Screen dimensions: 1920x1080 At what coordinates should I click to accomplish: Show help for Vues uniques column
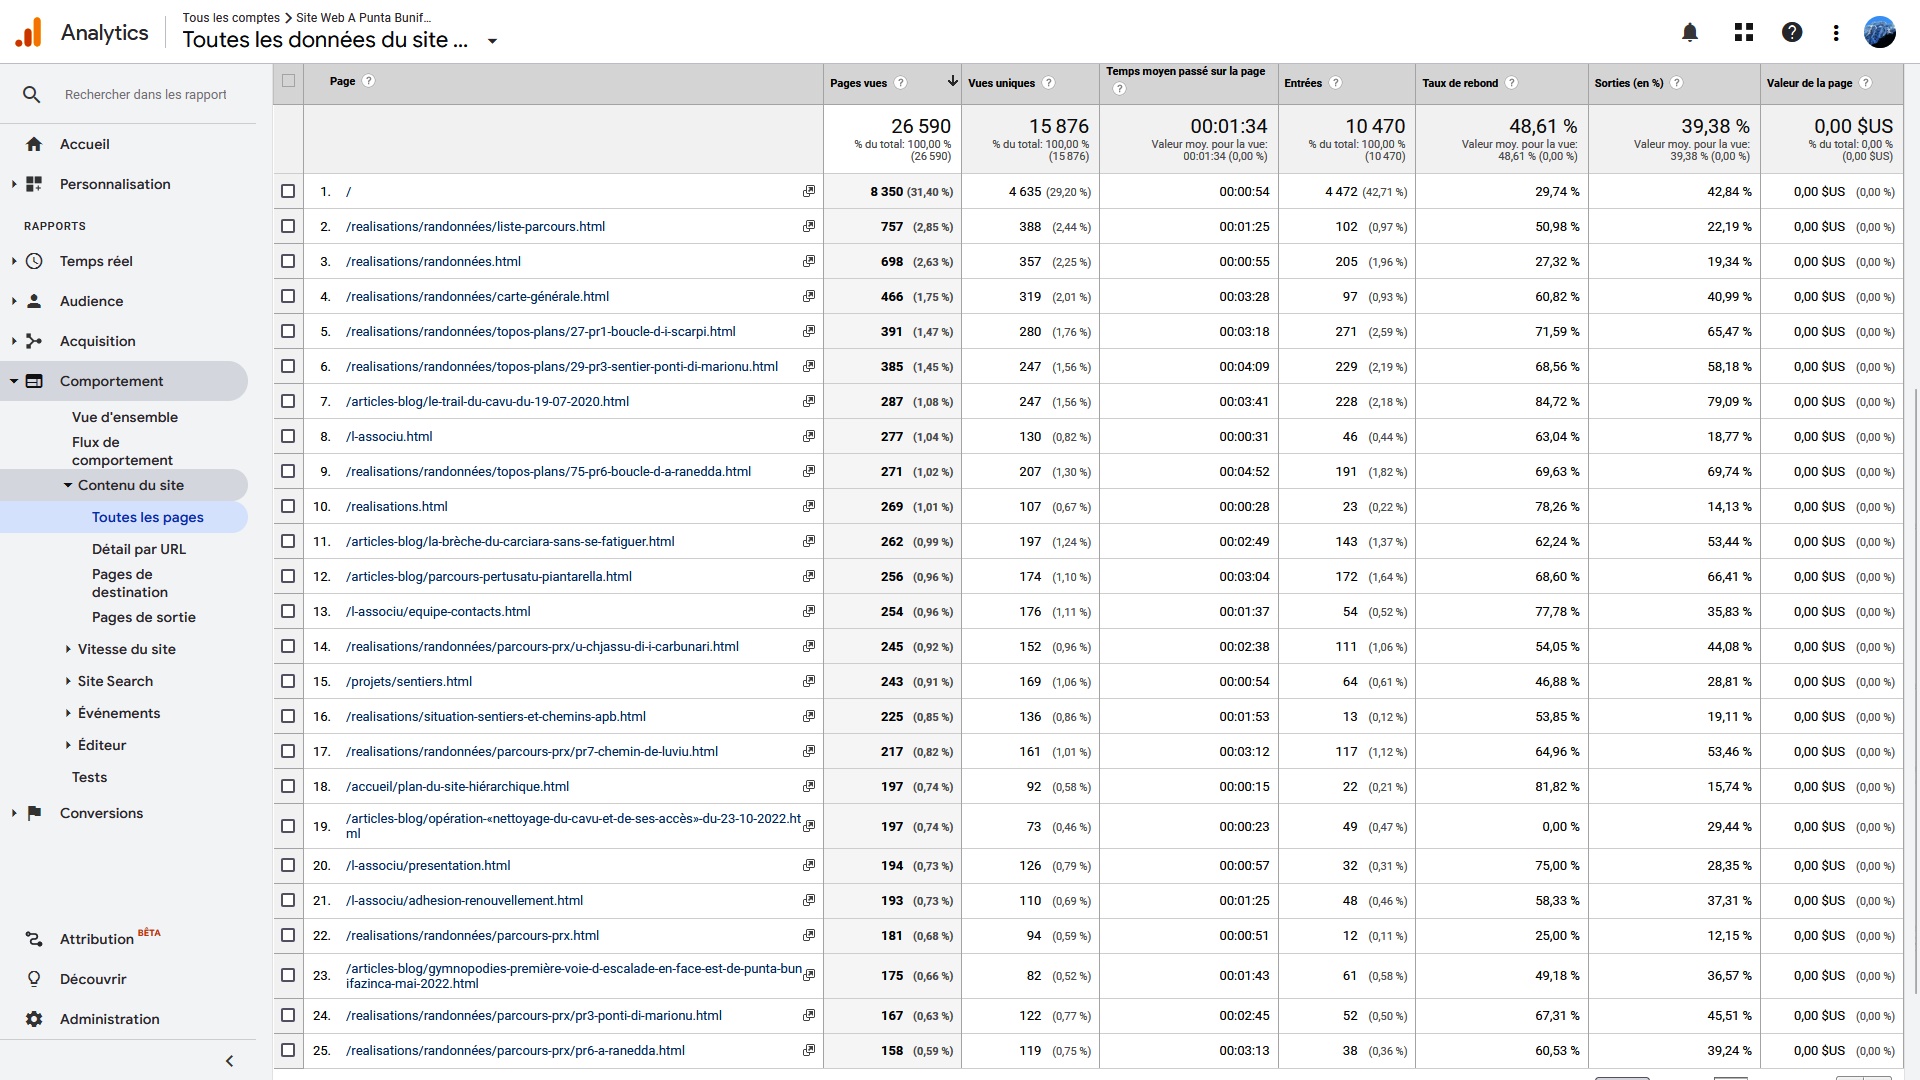coord(1048,83)
